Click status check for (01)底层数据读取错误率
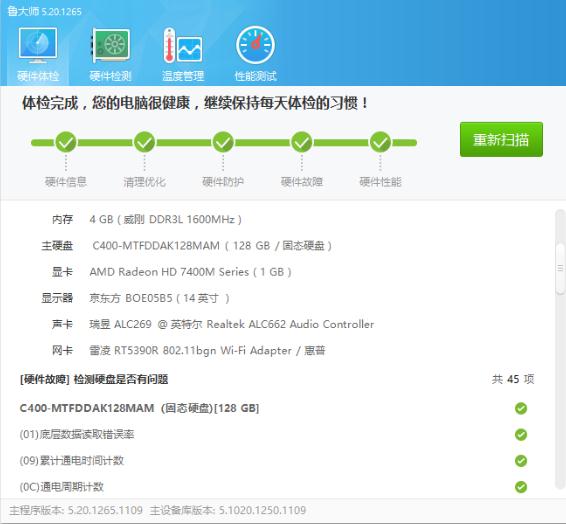566x524 pixels. [x=521, y=435]
